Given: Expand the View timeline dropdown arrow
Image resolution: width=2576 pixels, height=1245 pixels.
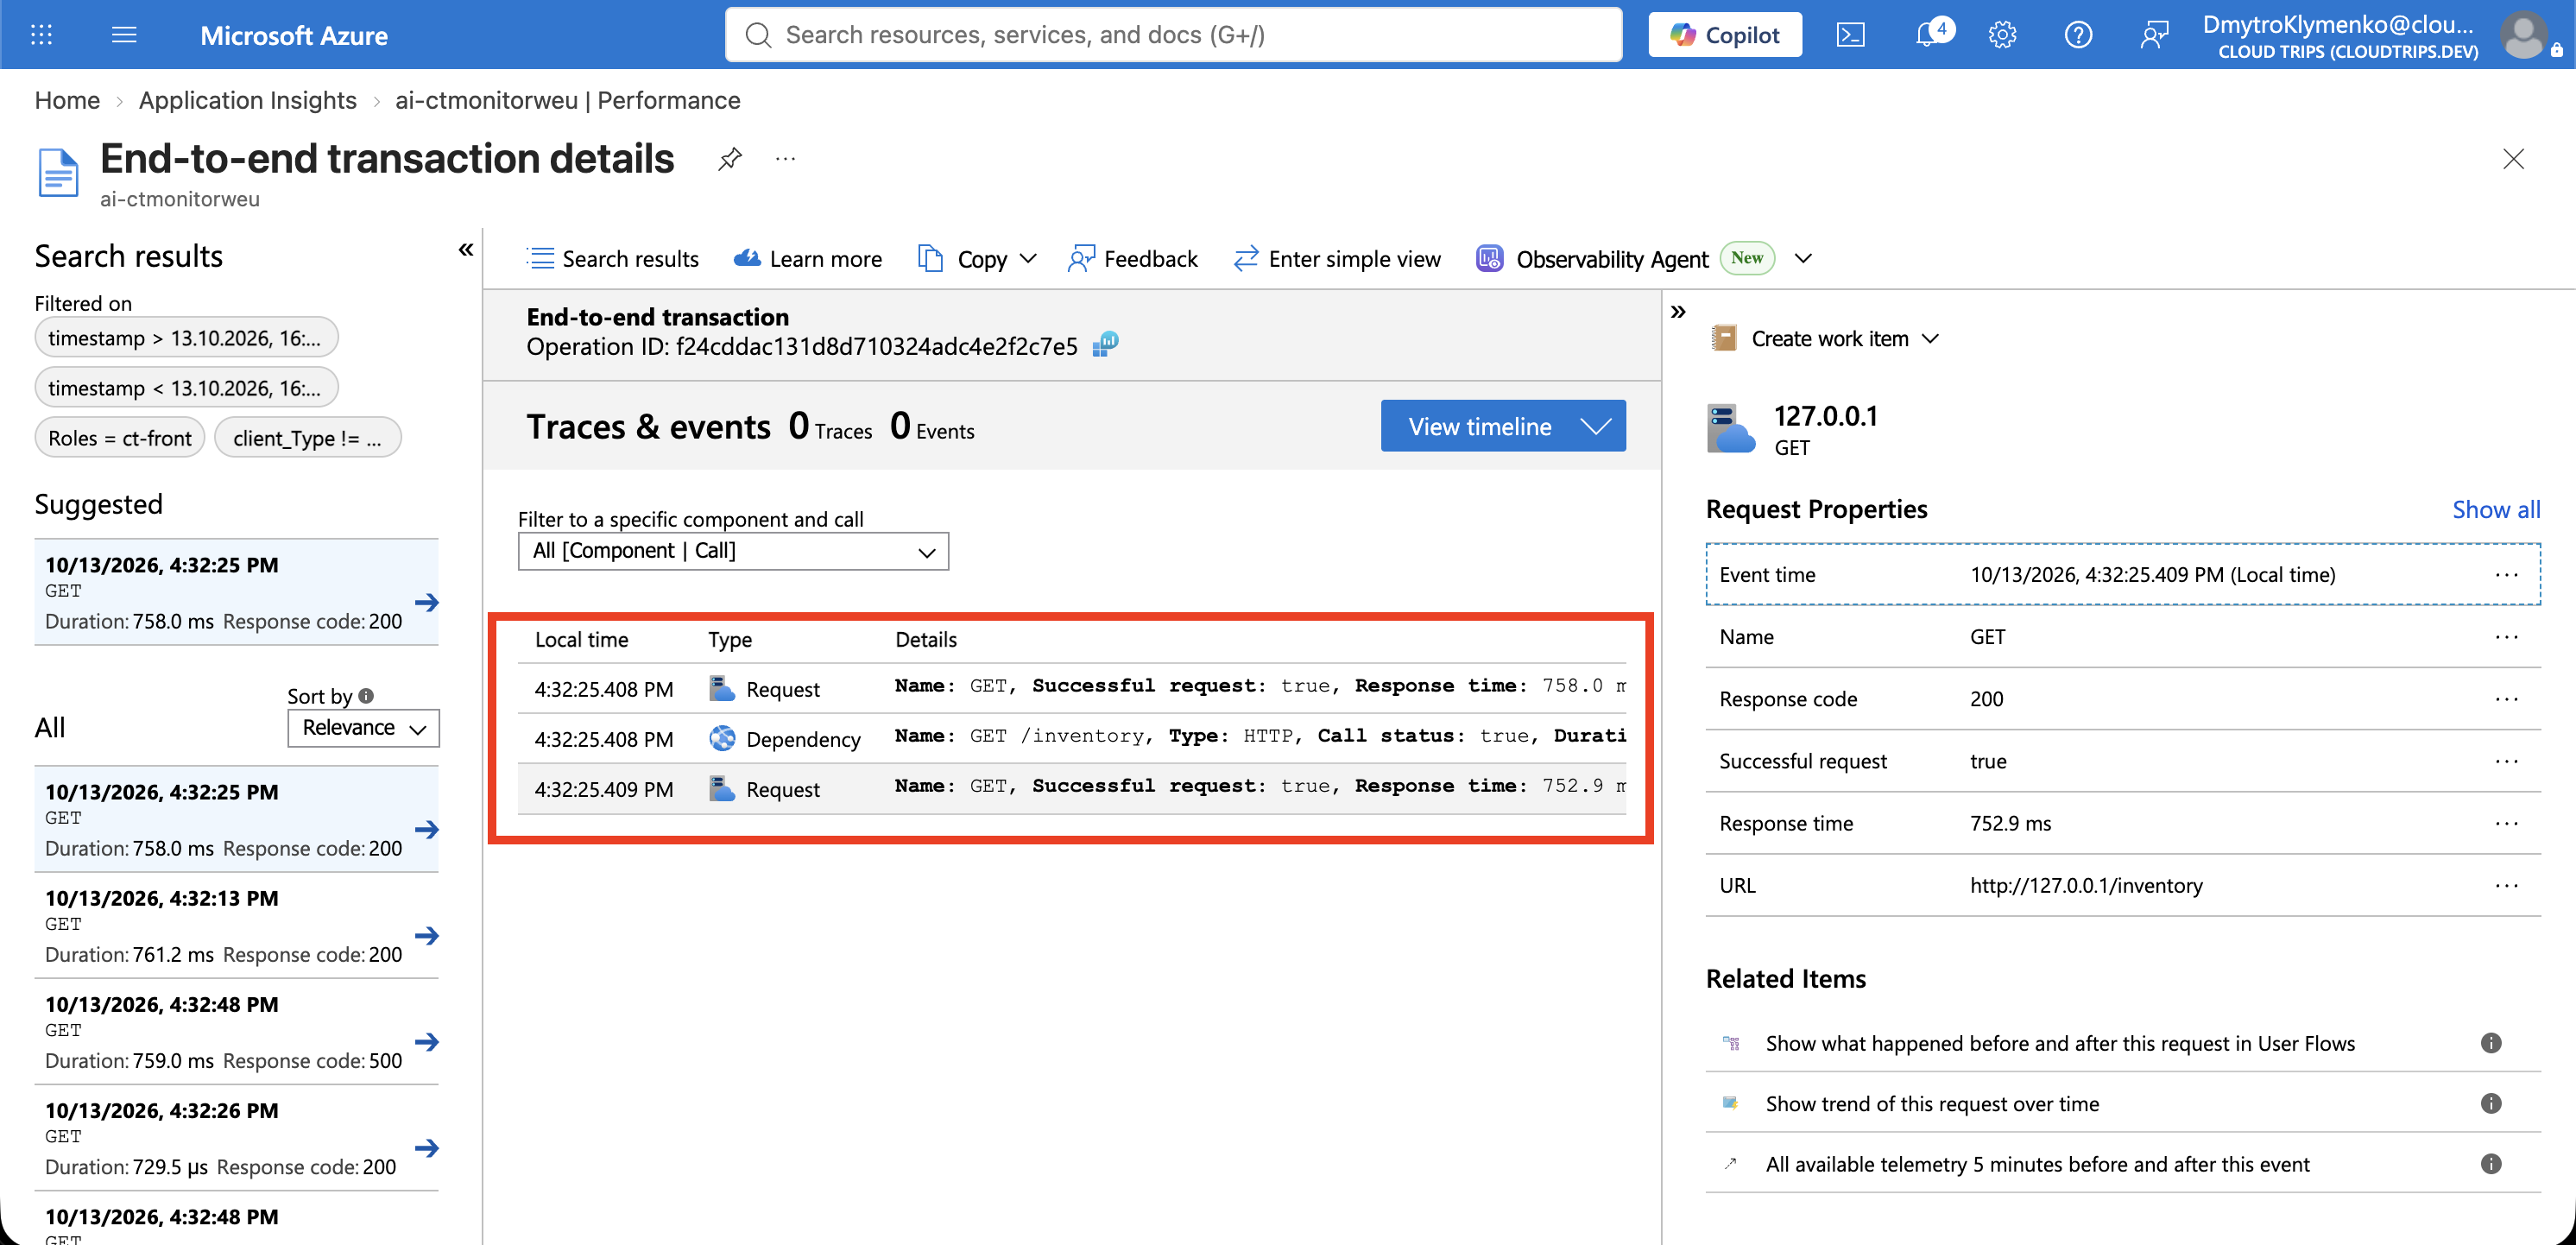Looking at the screenshot, I should [1596, 426].
